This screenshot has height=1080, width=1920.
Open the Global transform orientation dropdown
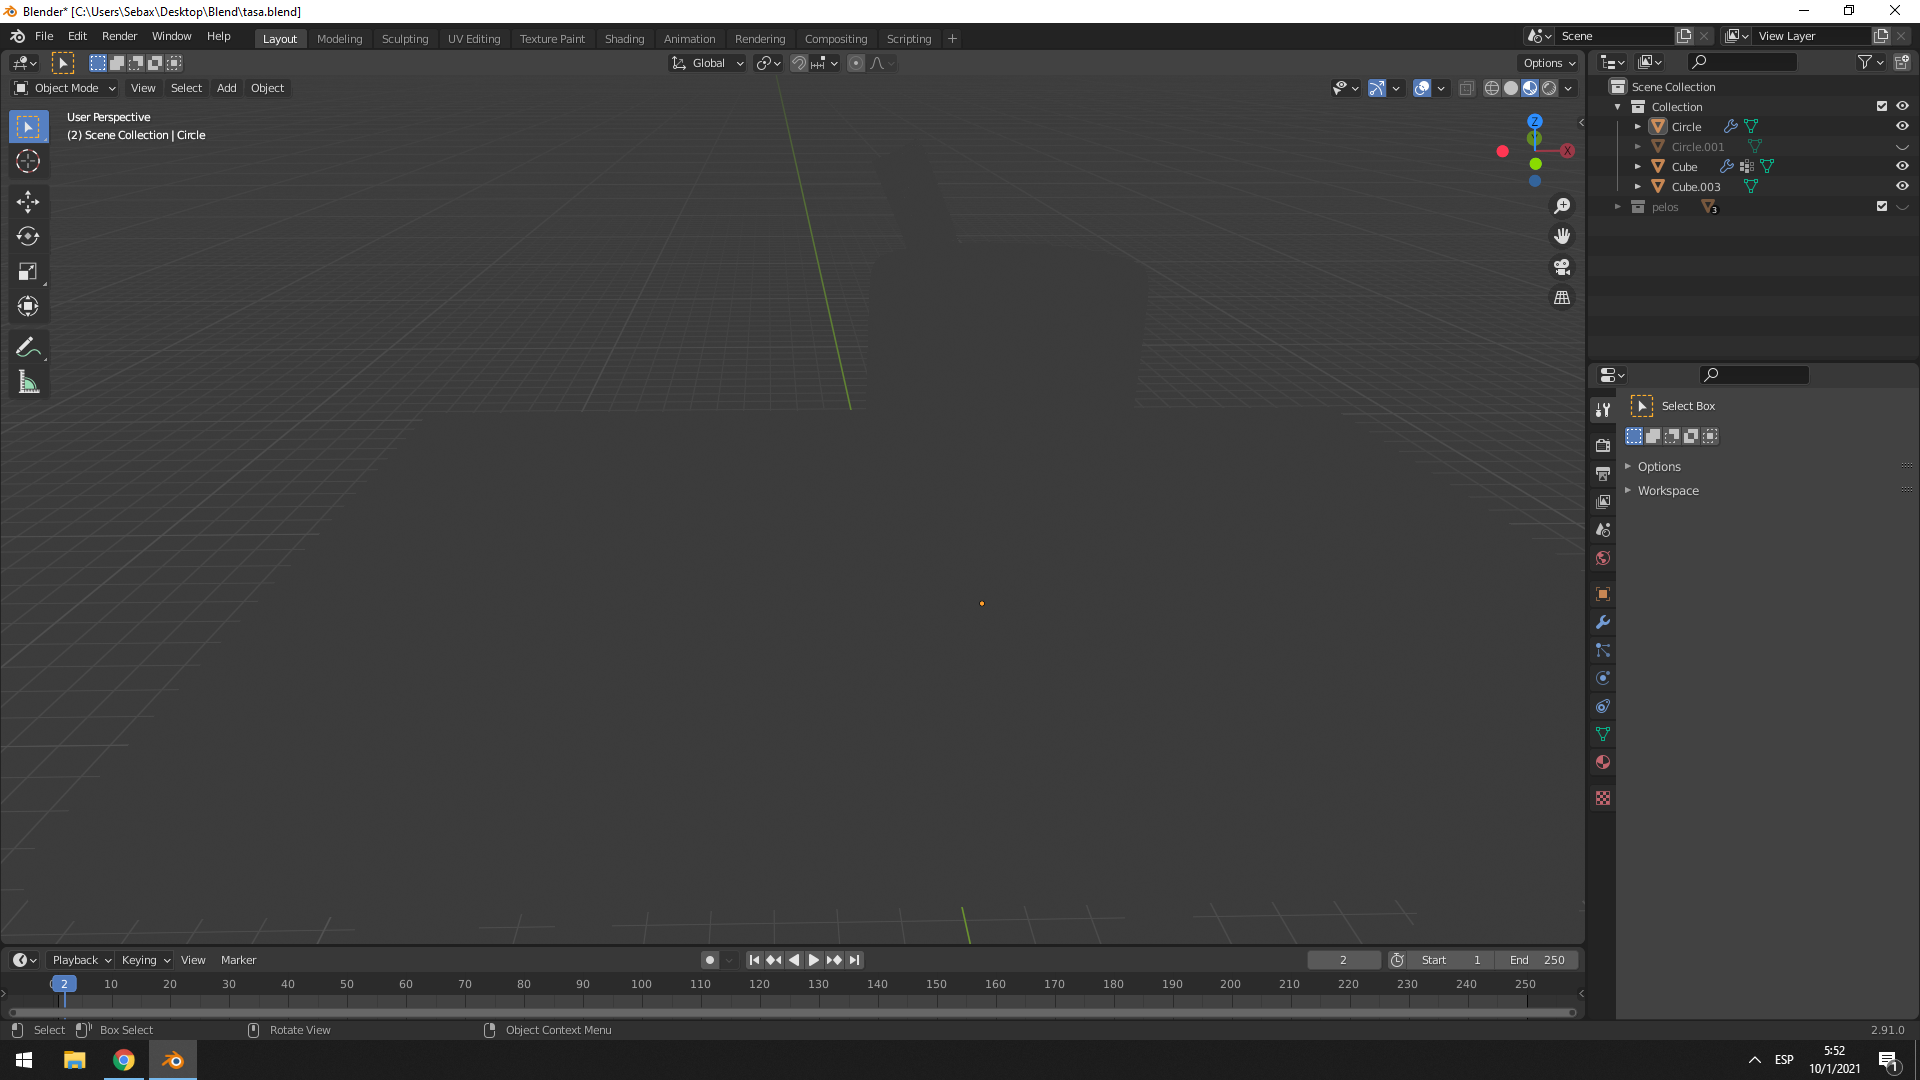(708, 63)
